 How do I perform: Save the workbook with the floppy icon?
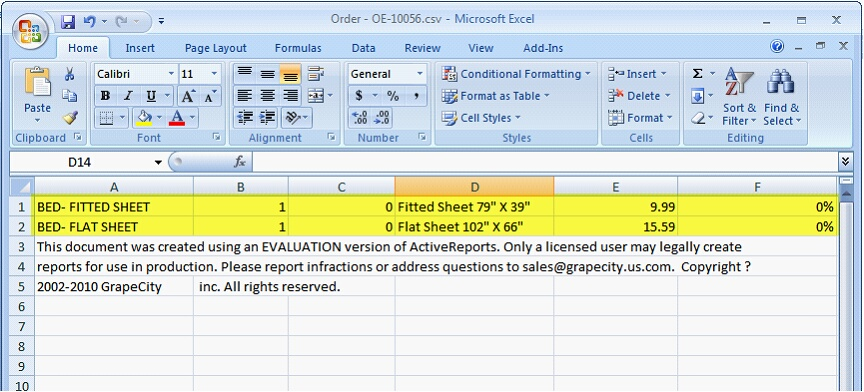[x=68, y=22]
